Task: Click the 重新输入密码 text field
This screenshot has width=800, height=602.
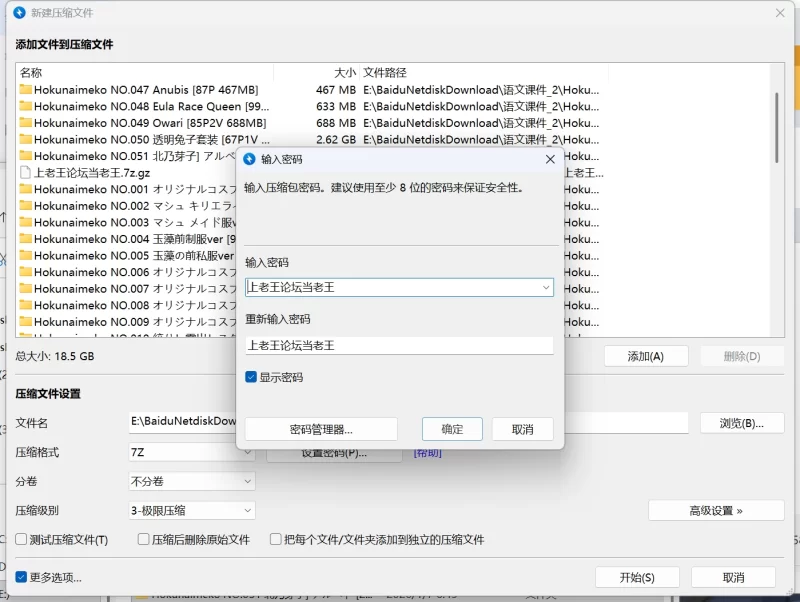Action: point(399,345)
